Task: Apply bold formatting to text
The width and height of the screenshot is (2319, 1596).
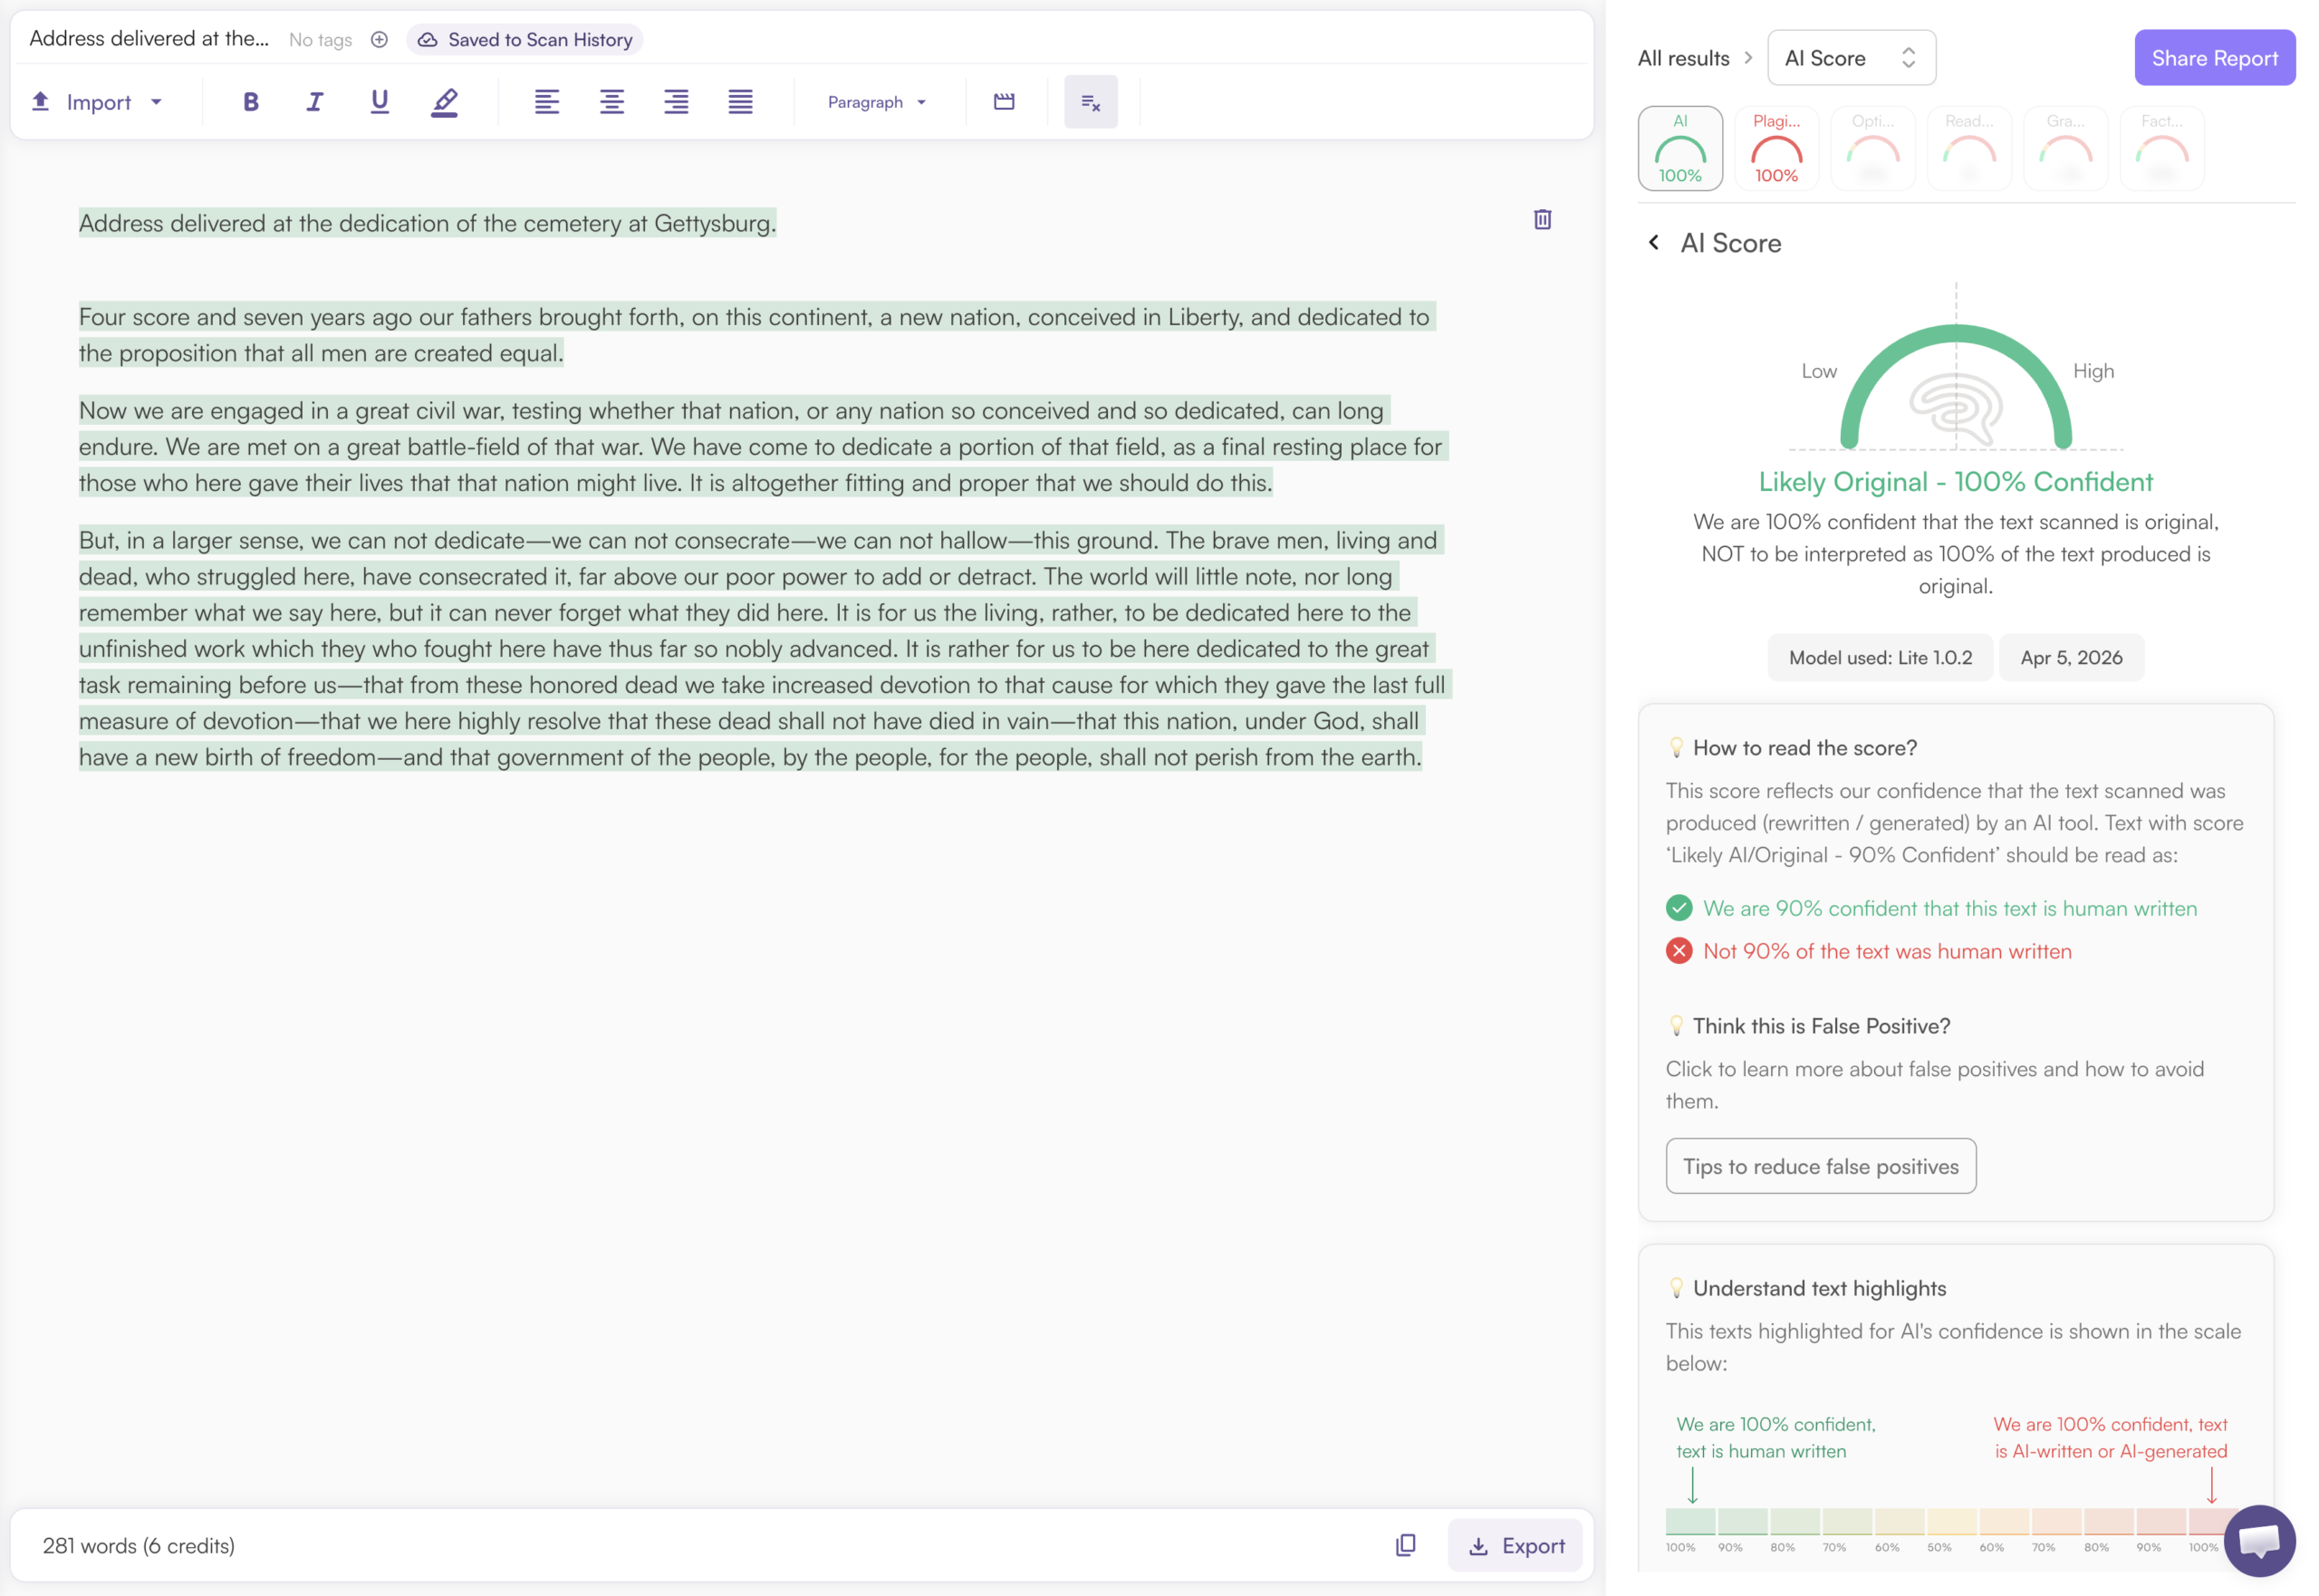Action: point(251,102)
